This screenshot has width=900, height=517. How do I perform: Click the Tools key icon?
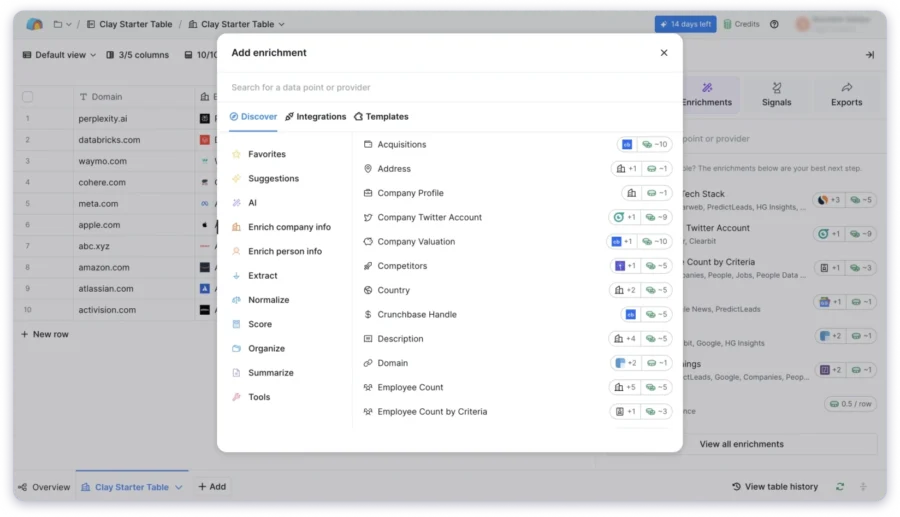click(x=237, y=397)
